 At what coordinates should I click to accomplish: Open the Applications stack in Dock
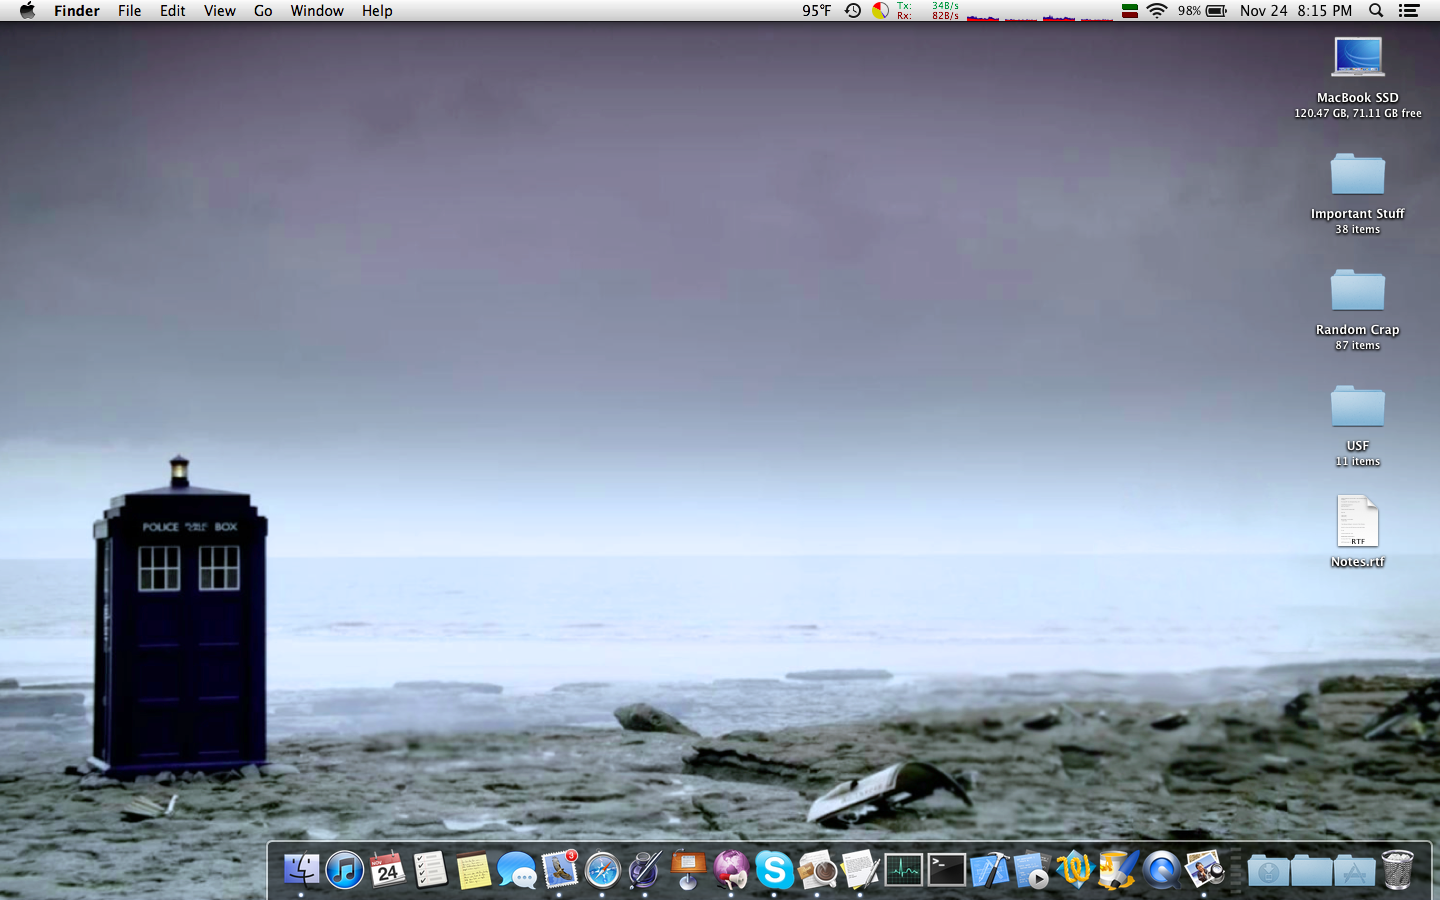click(x=1354, y=870)
